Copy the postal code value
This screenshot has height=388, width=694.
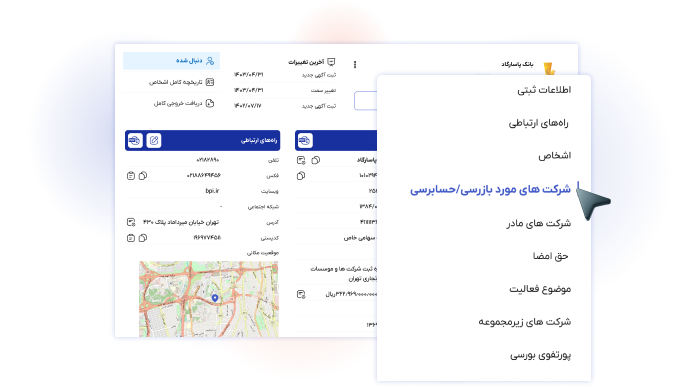[x=143, y=238]
